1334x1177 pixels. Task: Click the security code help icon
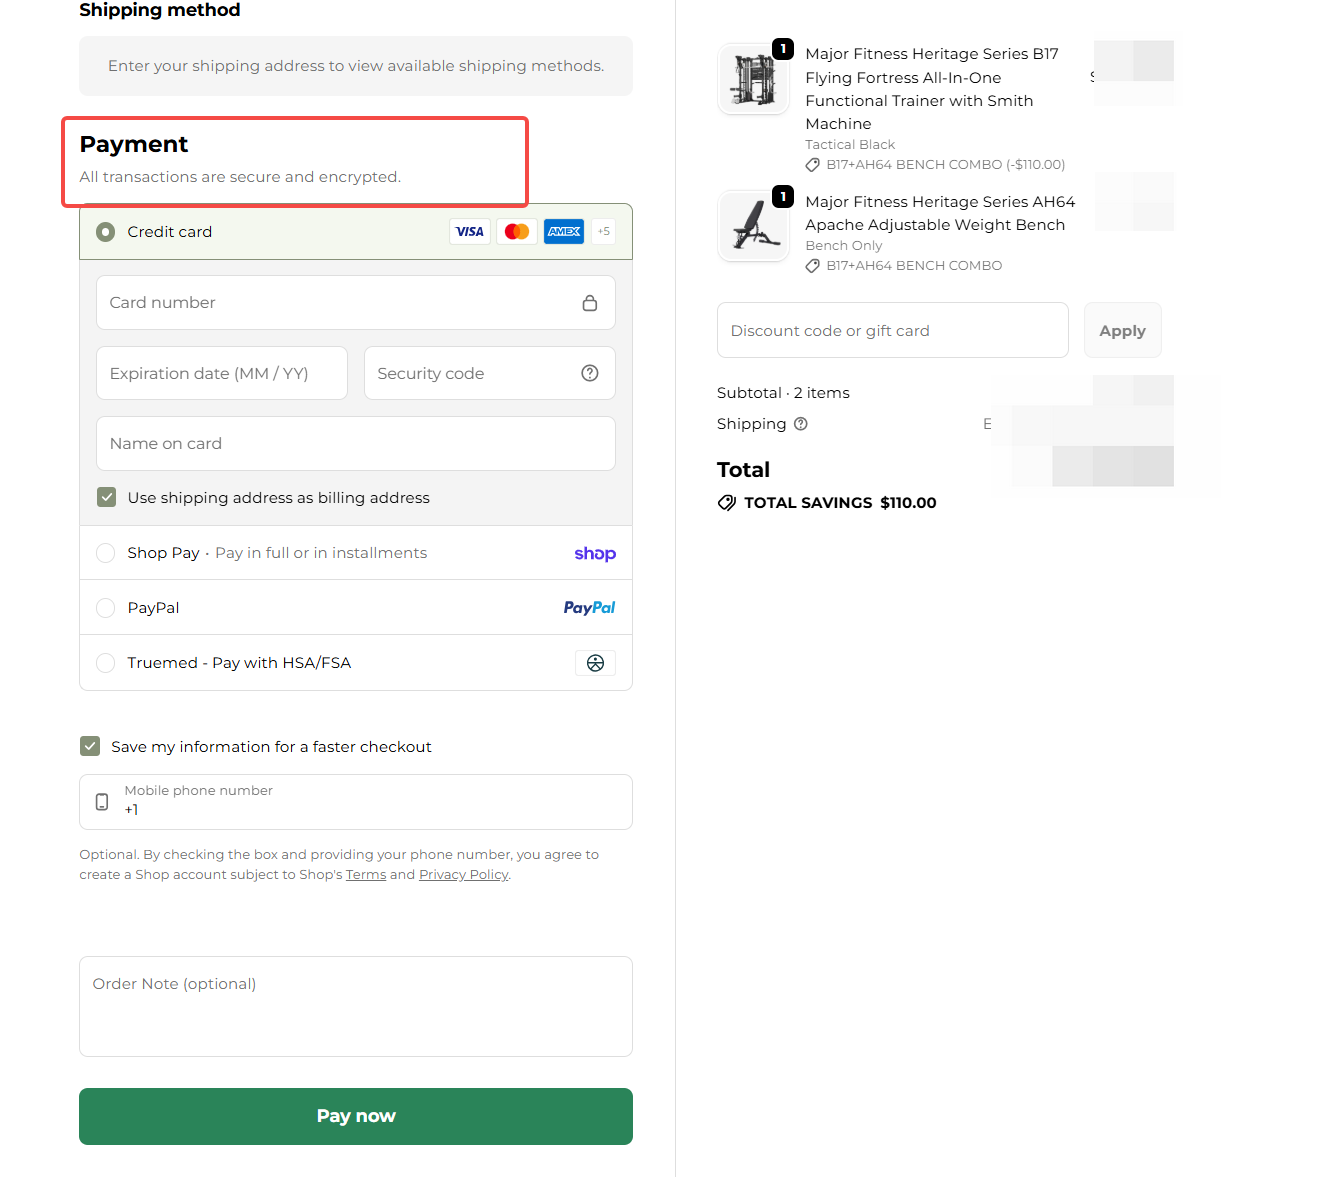590,373
